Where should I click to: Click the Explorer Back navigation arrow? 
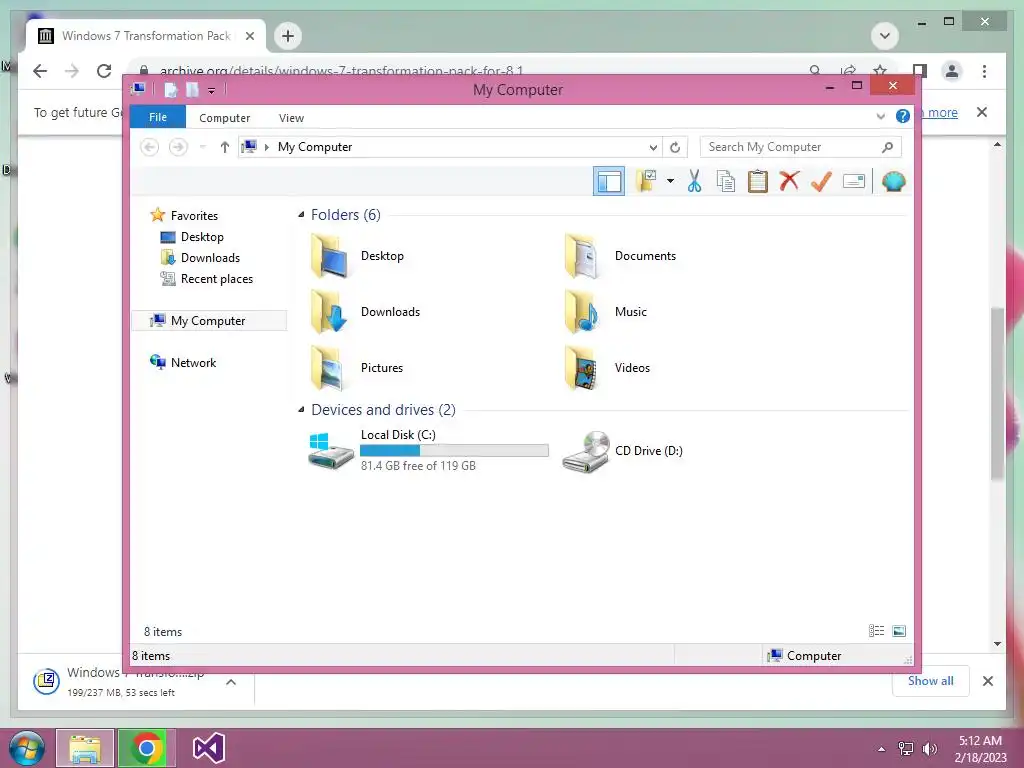tap(150, 147)
